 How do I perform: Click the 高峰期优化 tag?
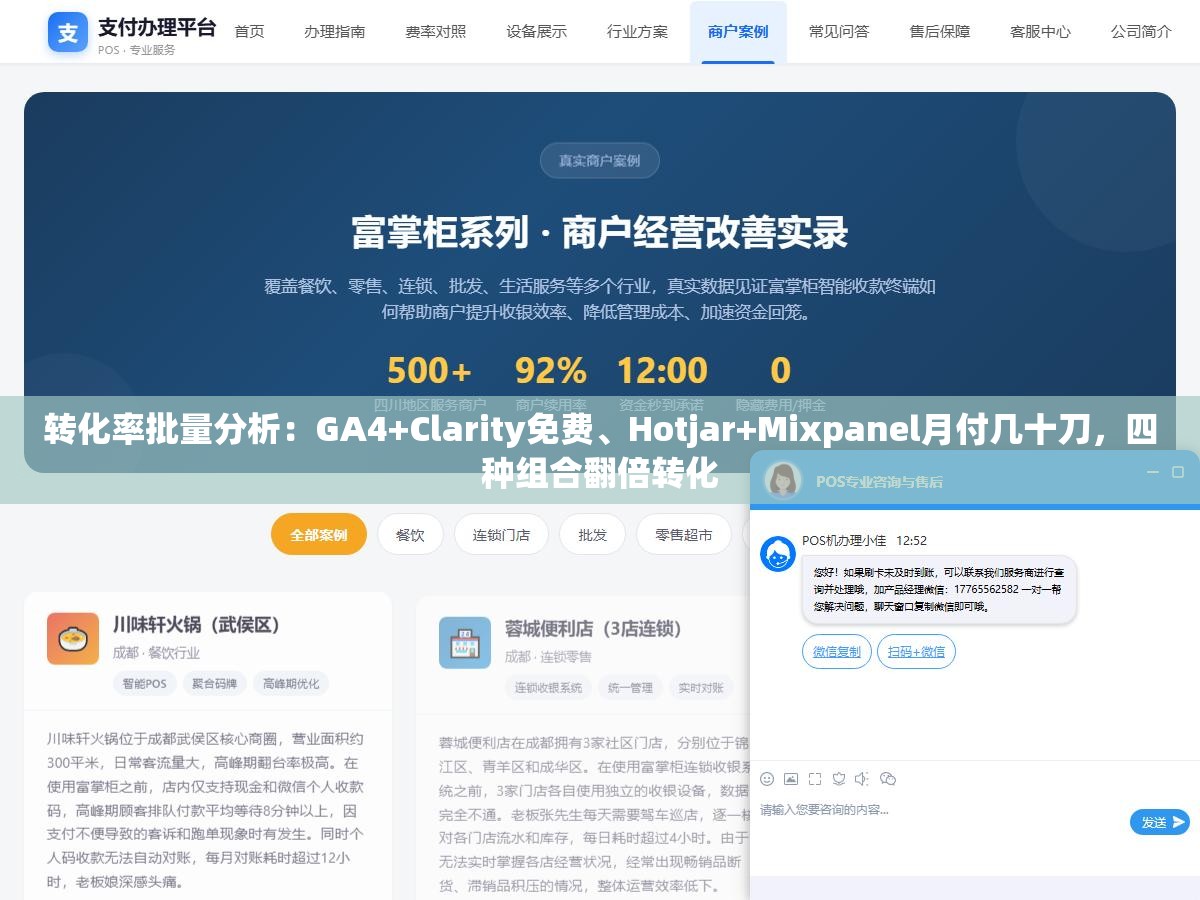291,684
